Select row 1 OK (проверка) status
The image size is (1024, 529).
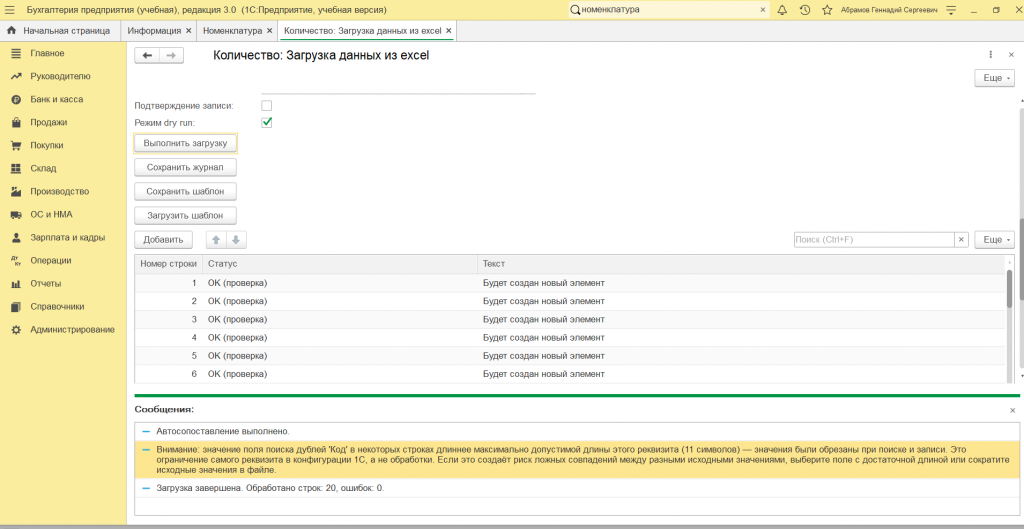(238, 283)
